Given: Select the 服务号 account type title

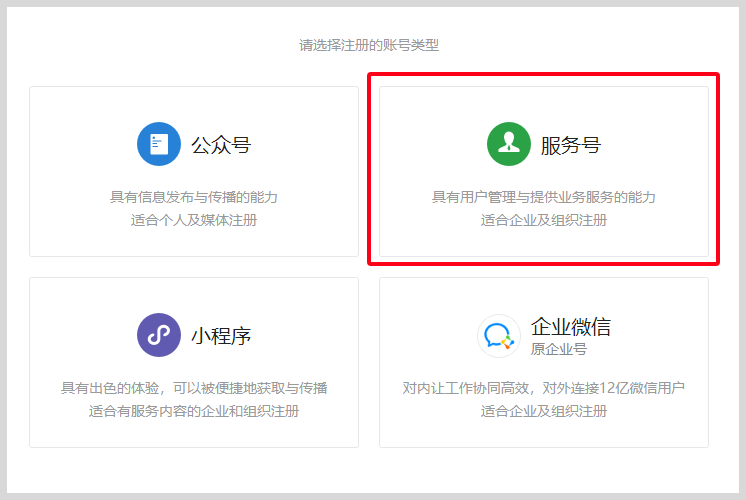Looking at the screenshot, I should pos(571,145).
